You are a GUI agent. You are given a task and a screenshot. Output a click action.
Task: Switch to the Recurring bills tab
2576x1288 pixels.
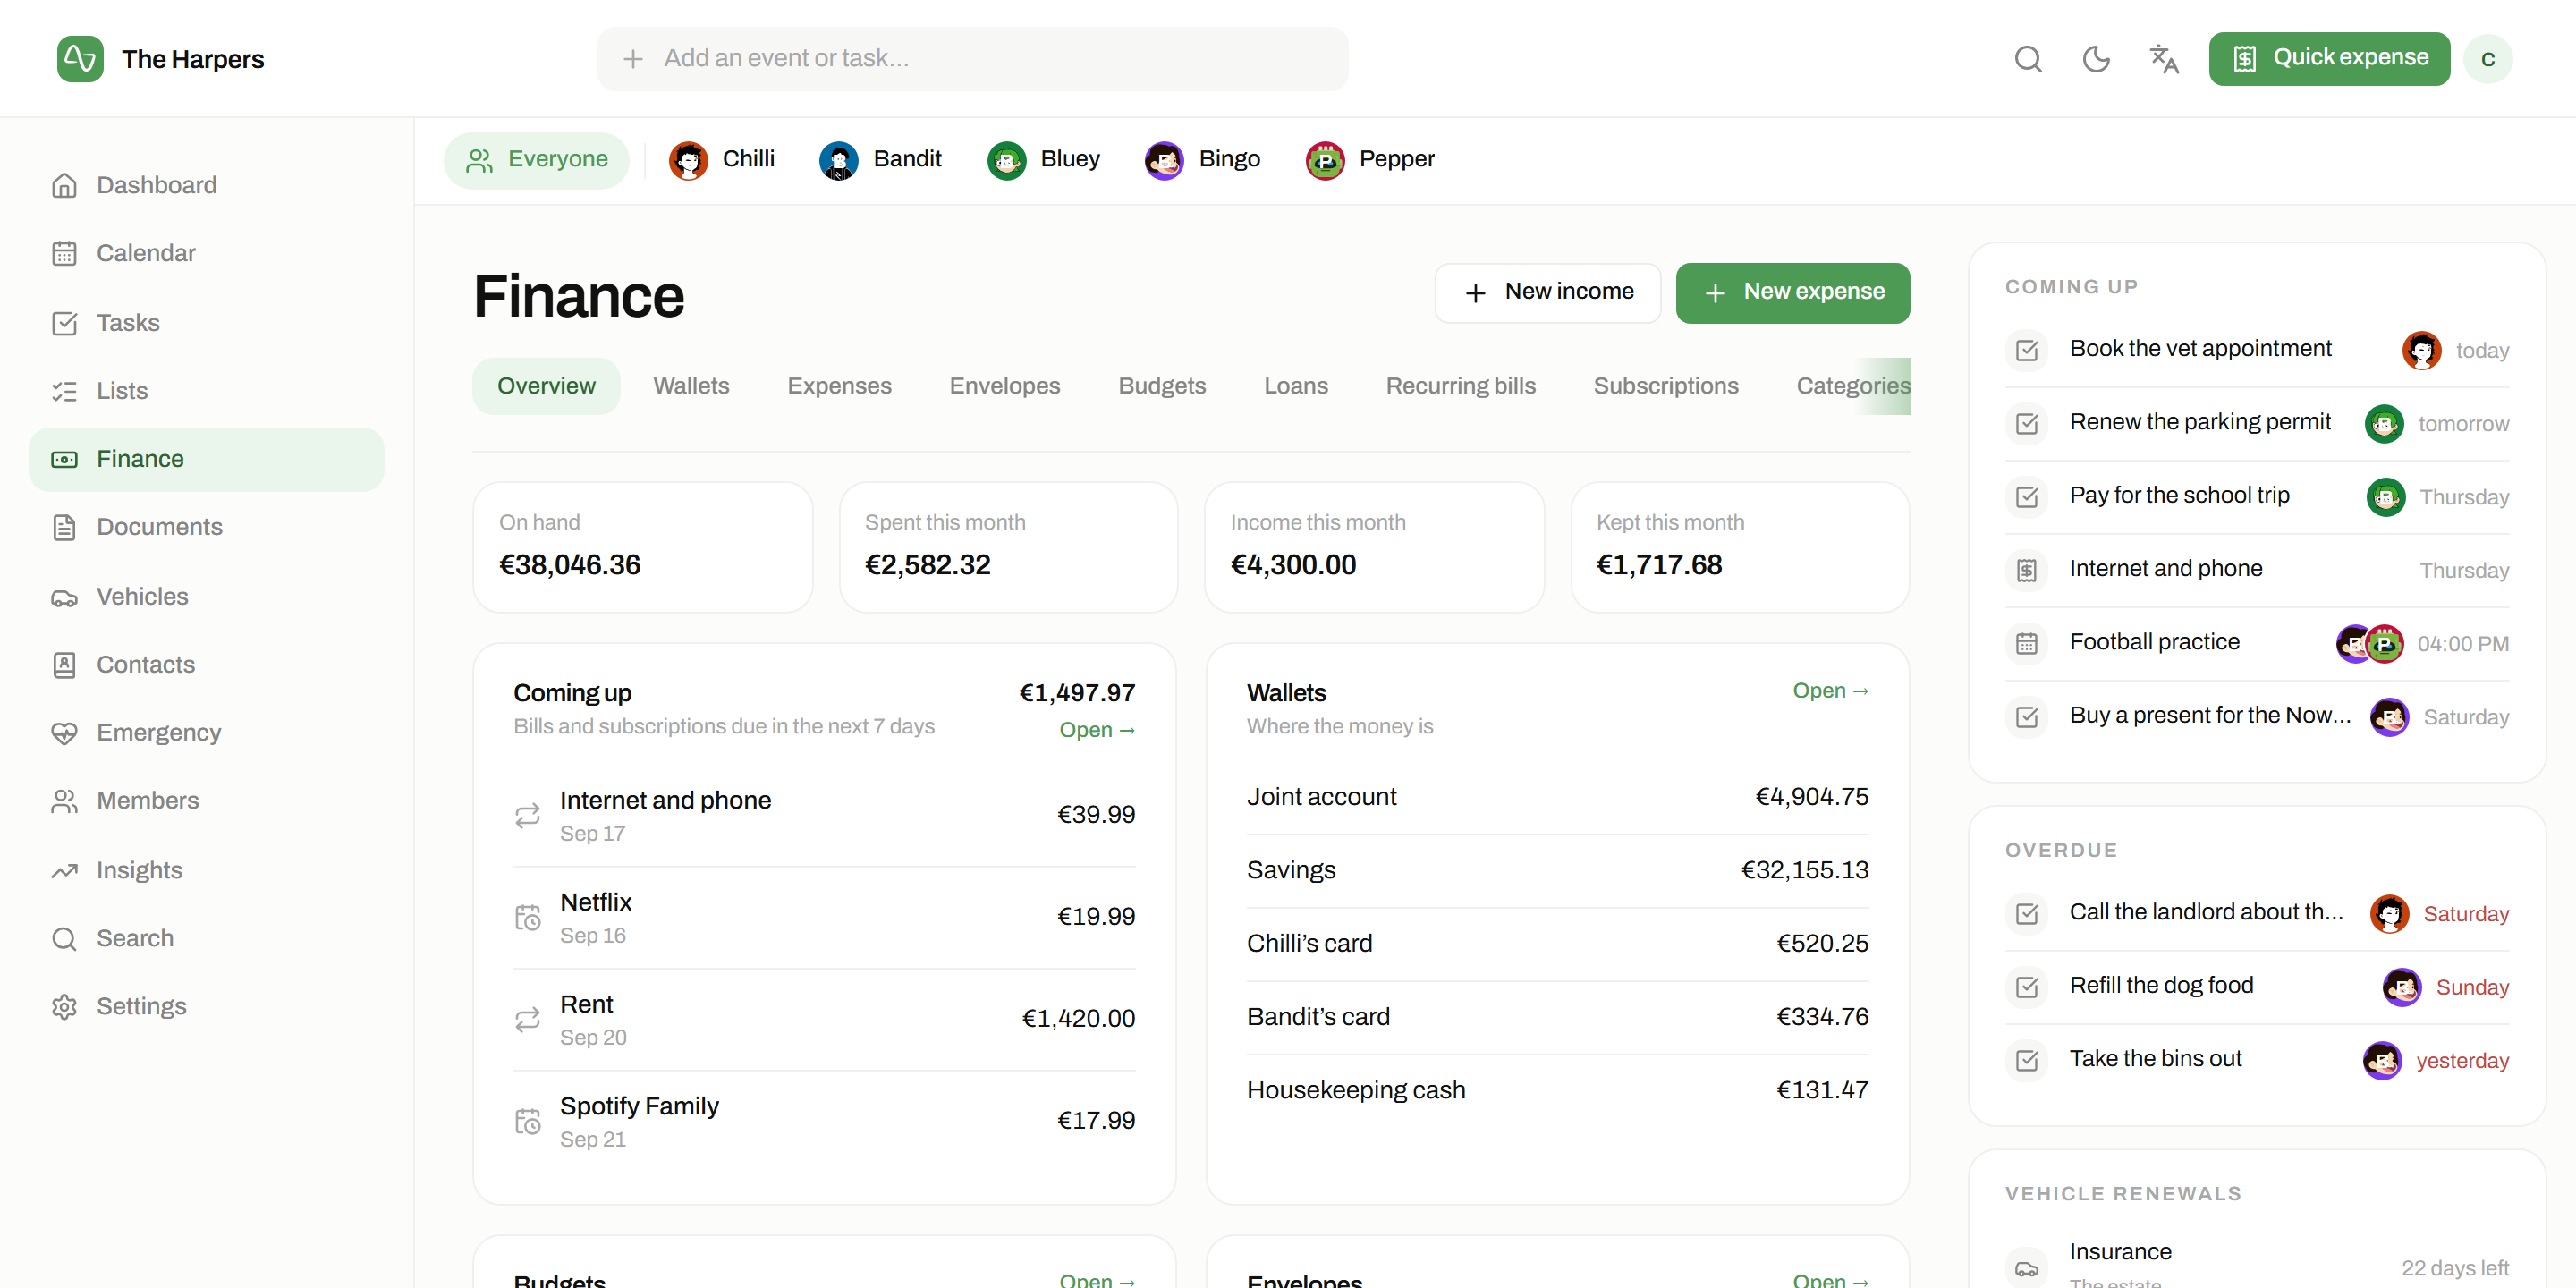[x=1460, y=386]
